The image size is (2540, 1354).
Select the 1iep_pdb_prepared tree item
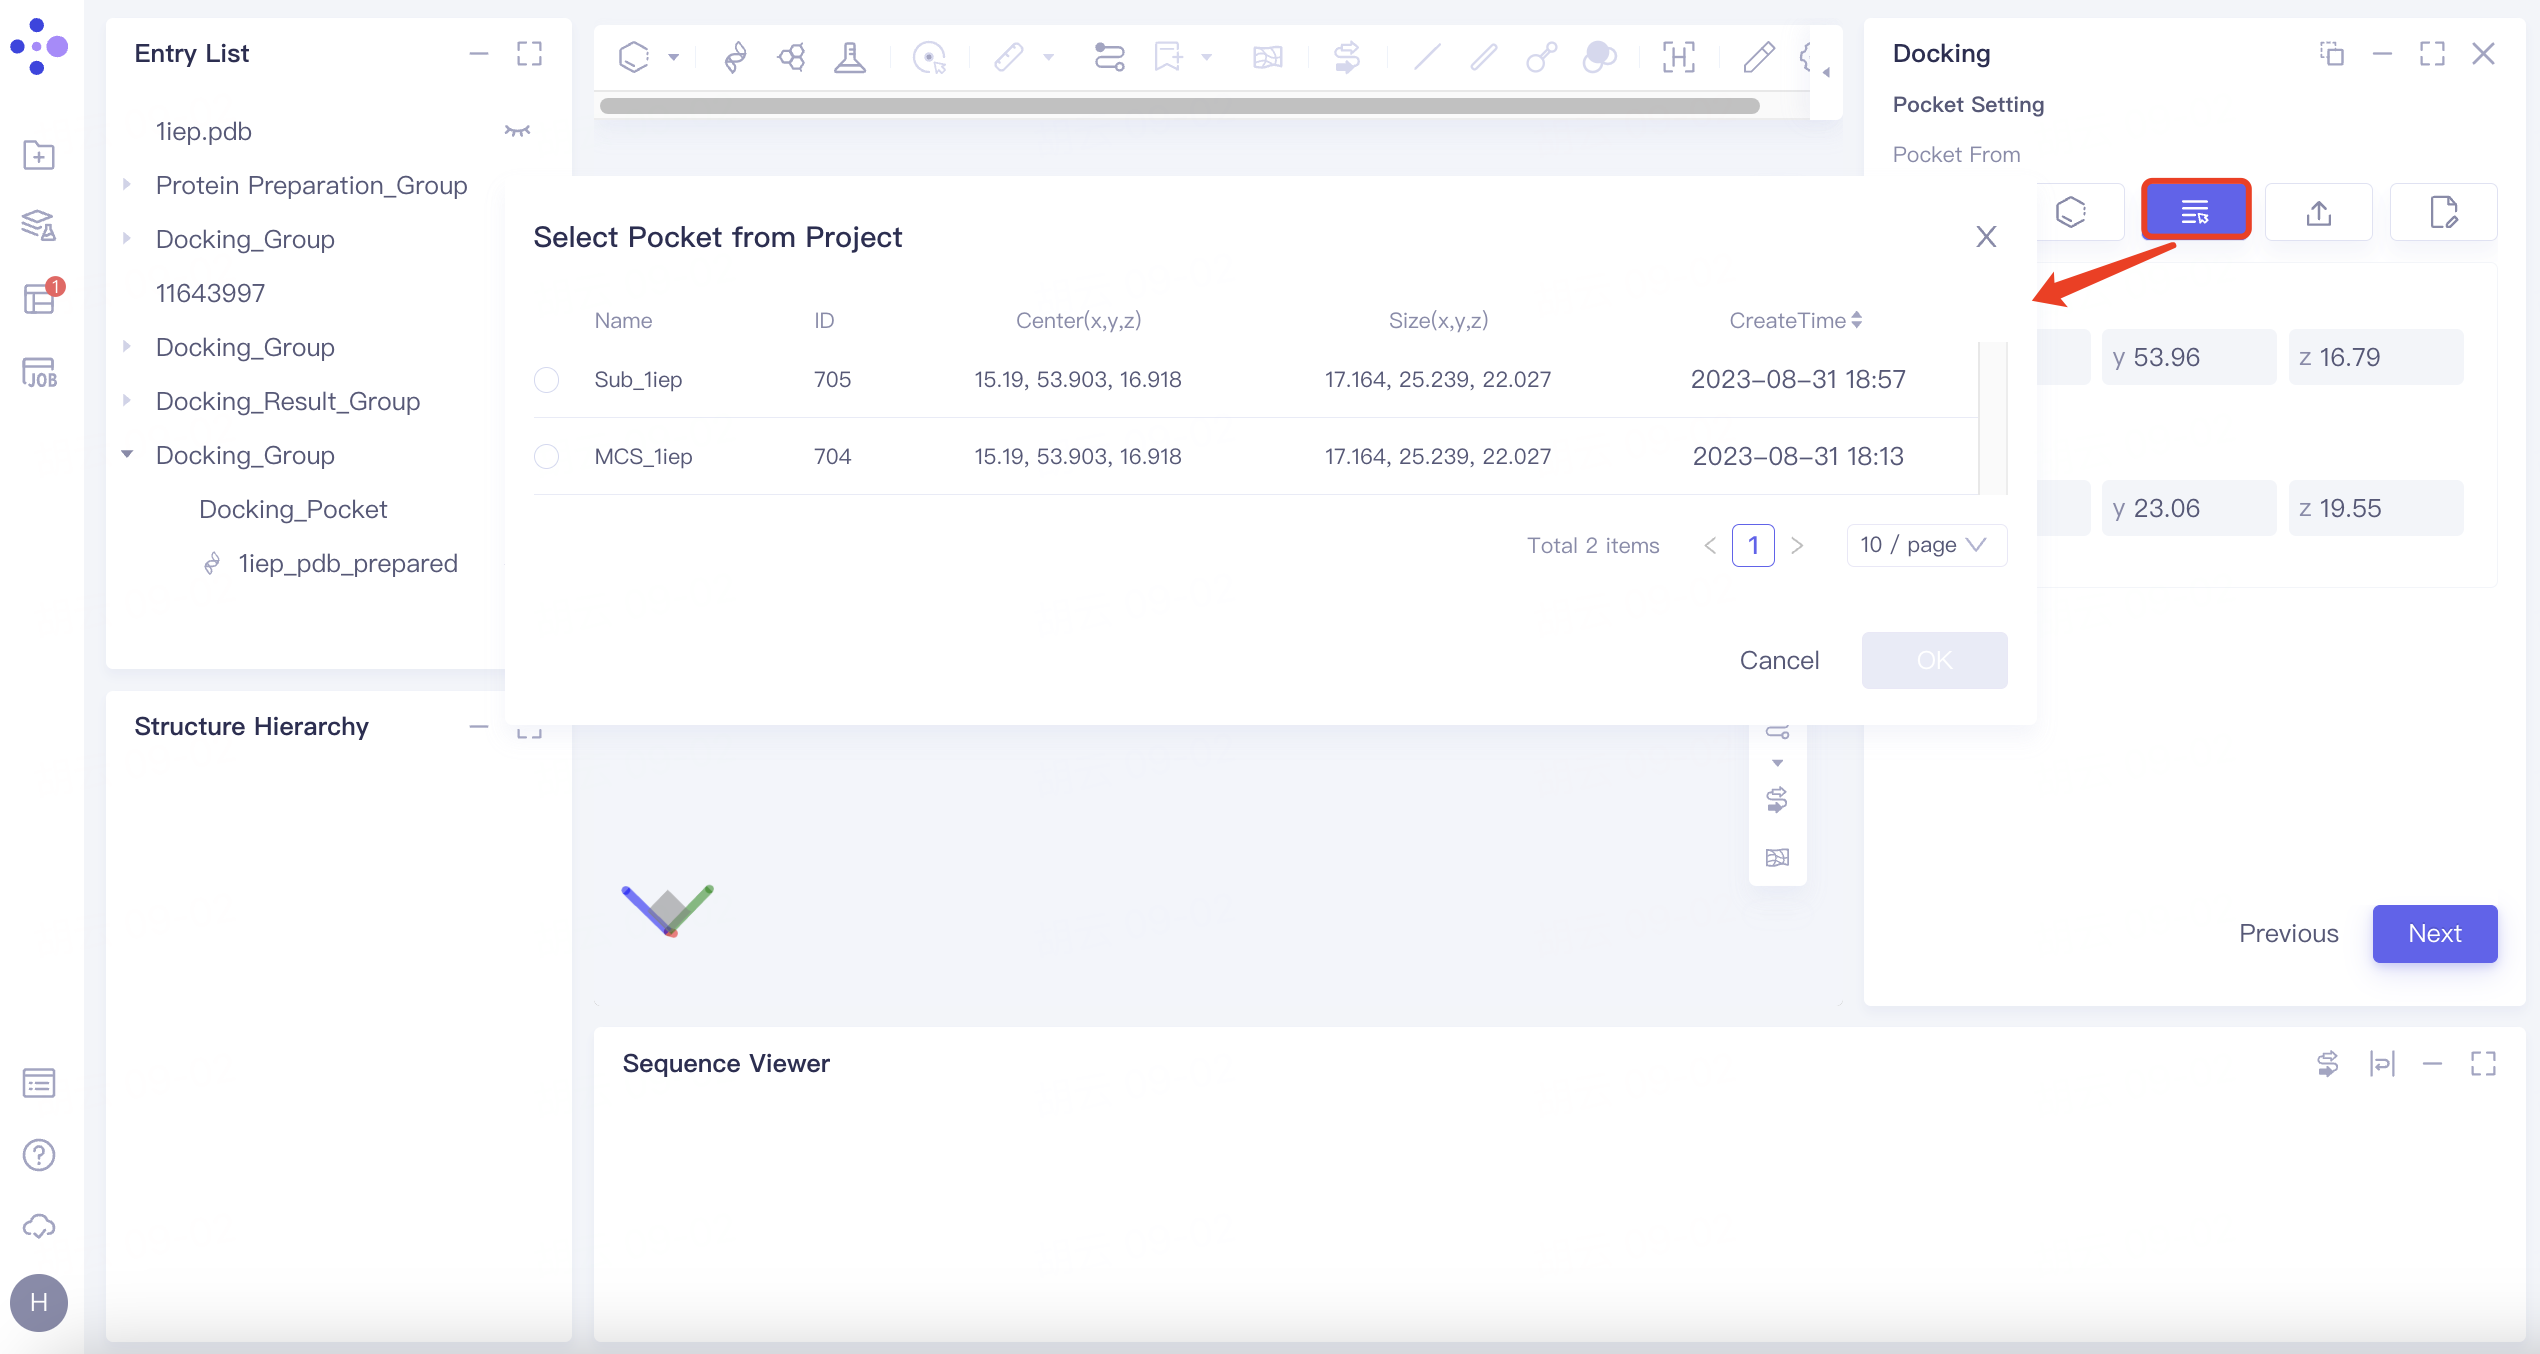(x=347, y=563)
